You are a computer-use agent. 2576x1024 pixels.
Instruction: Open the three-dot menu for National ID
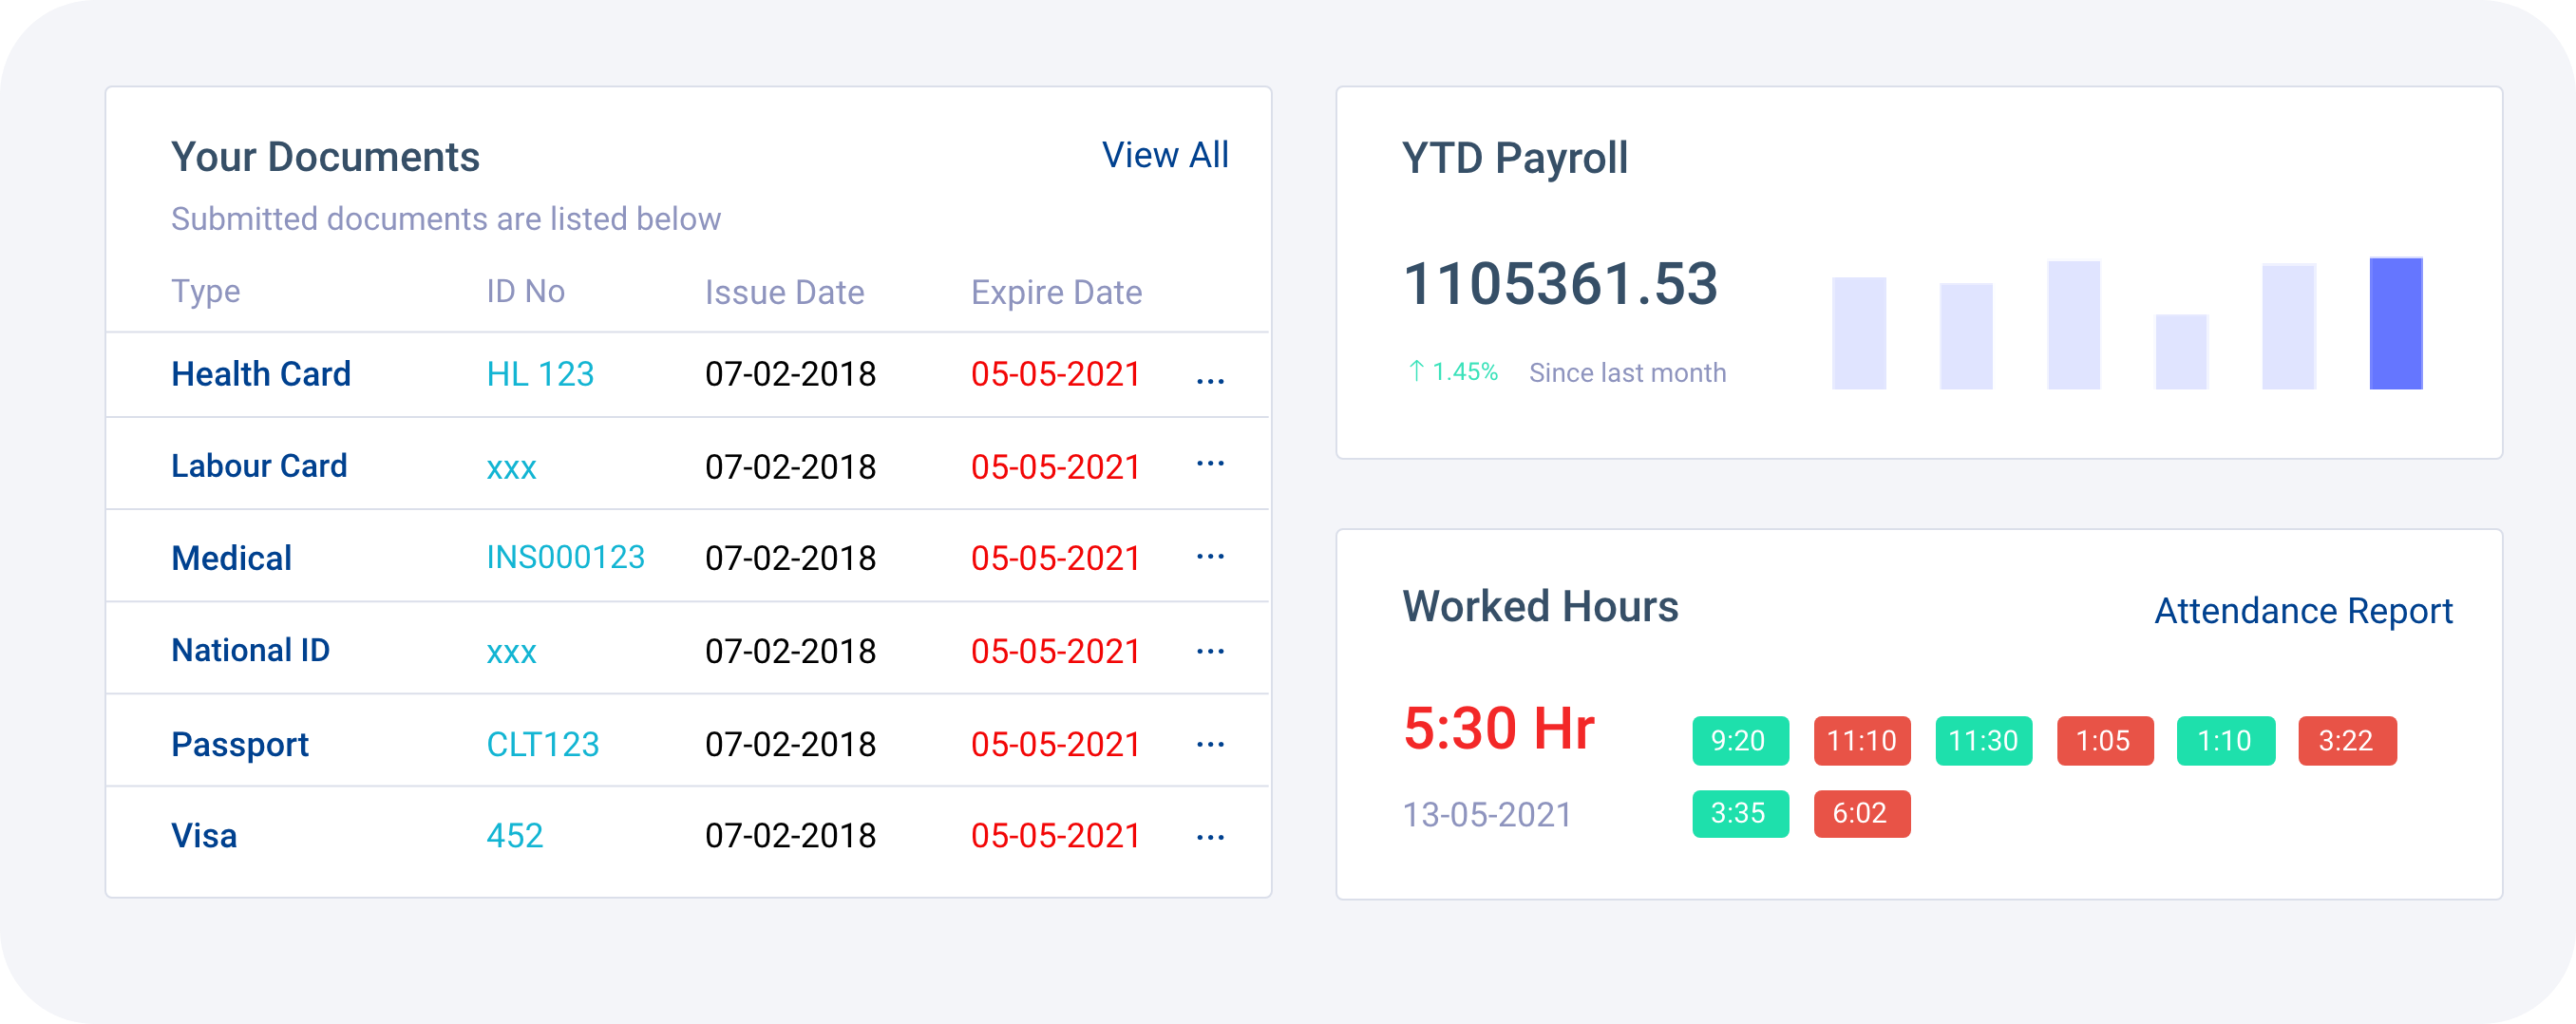[1210, 651]
